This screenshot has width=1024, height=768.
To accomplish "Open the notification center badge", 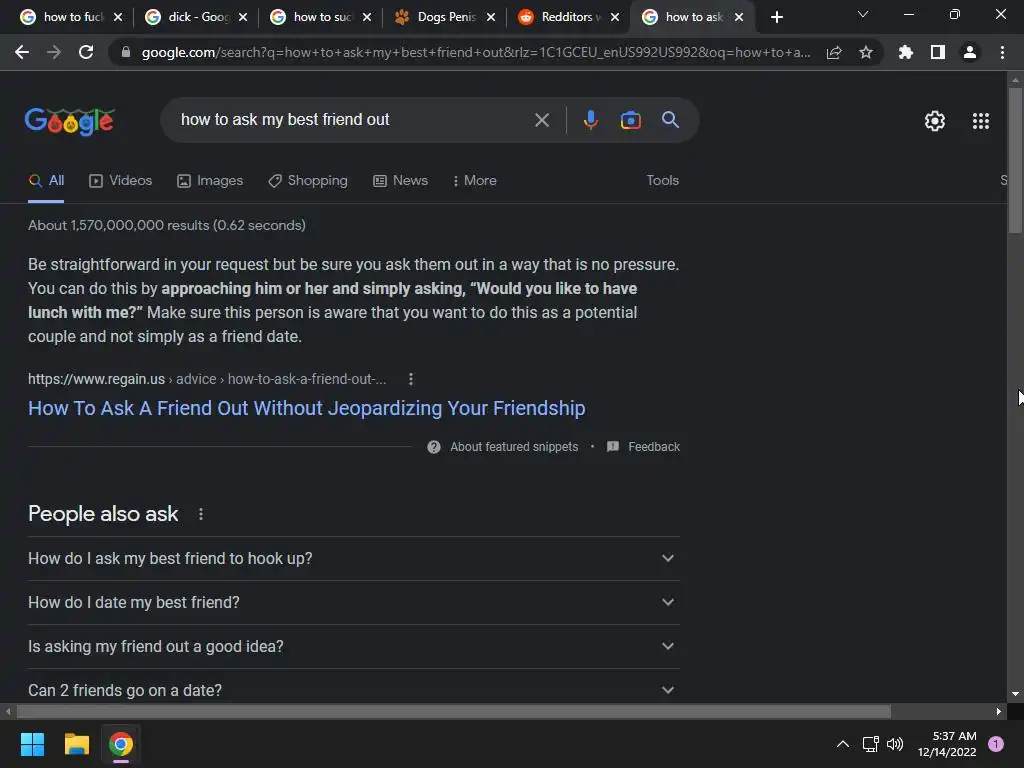I will point(995,744).
